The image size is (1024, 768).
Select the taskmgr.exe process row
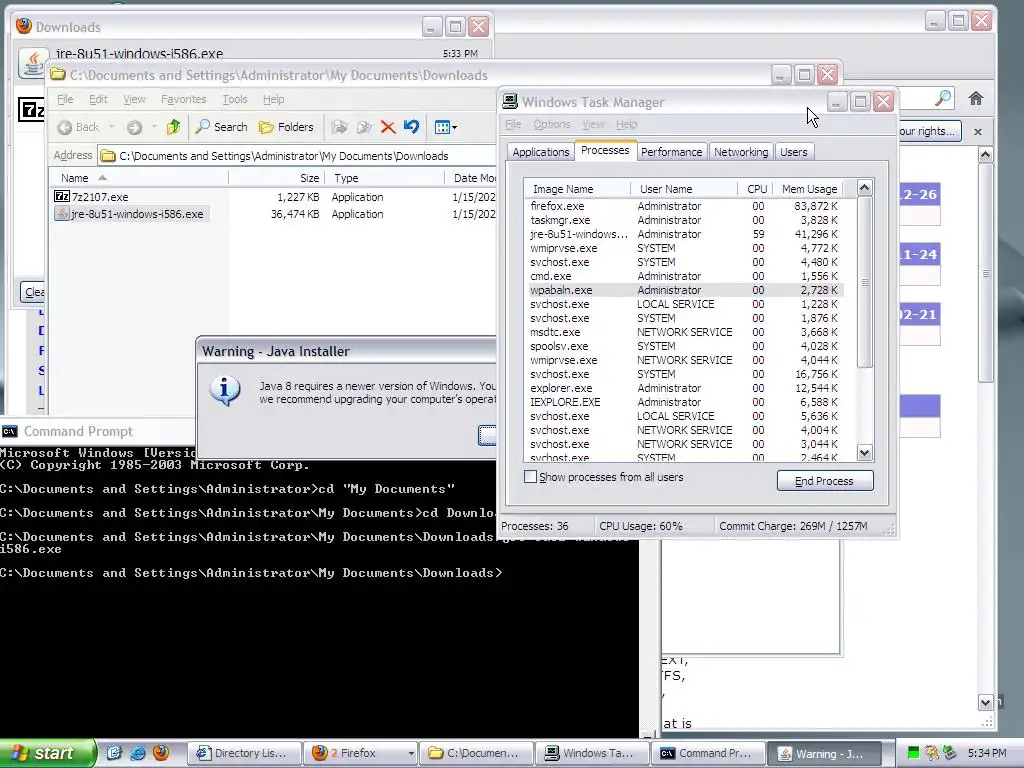coord(684,220)
